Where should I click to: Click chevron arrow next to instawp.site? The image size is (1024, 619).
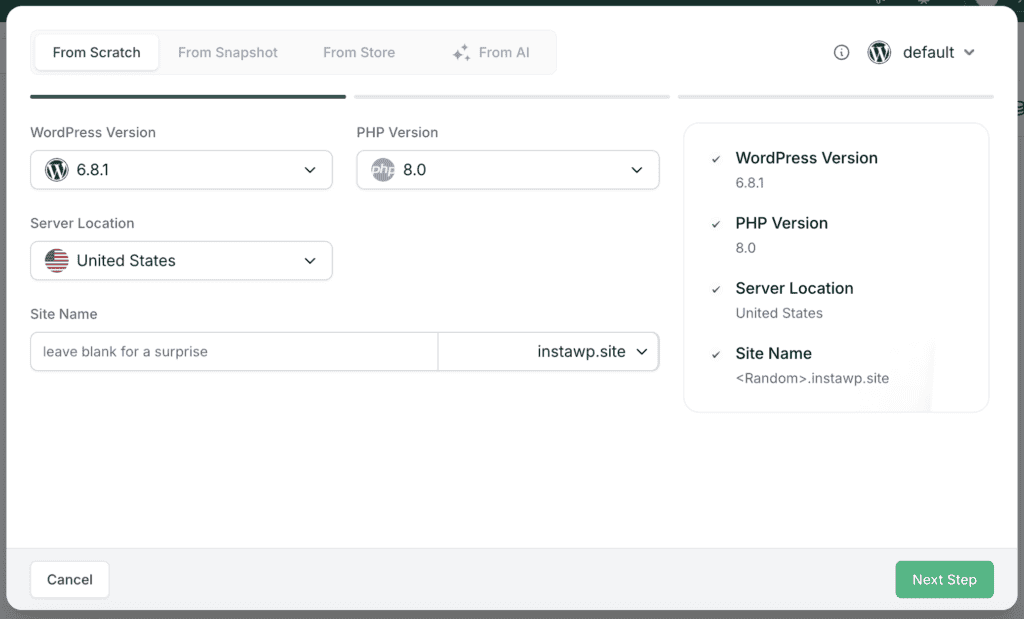click(641, 351)
